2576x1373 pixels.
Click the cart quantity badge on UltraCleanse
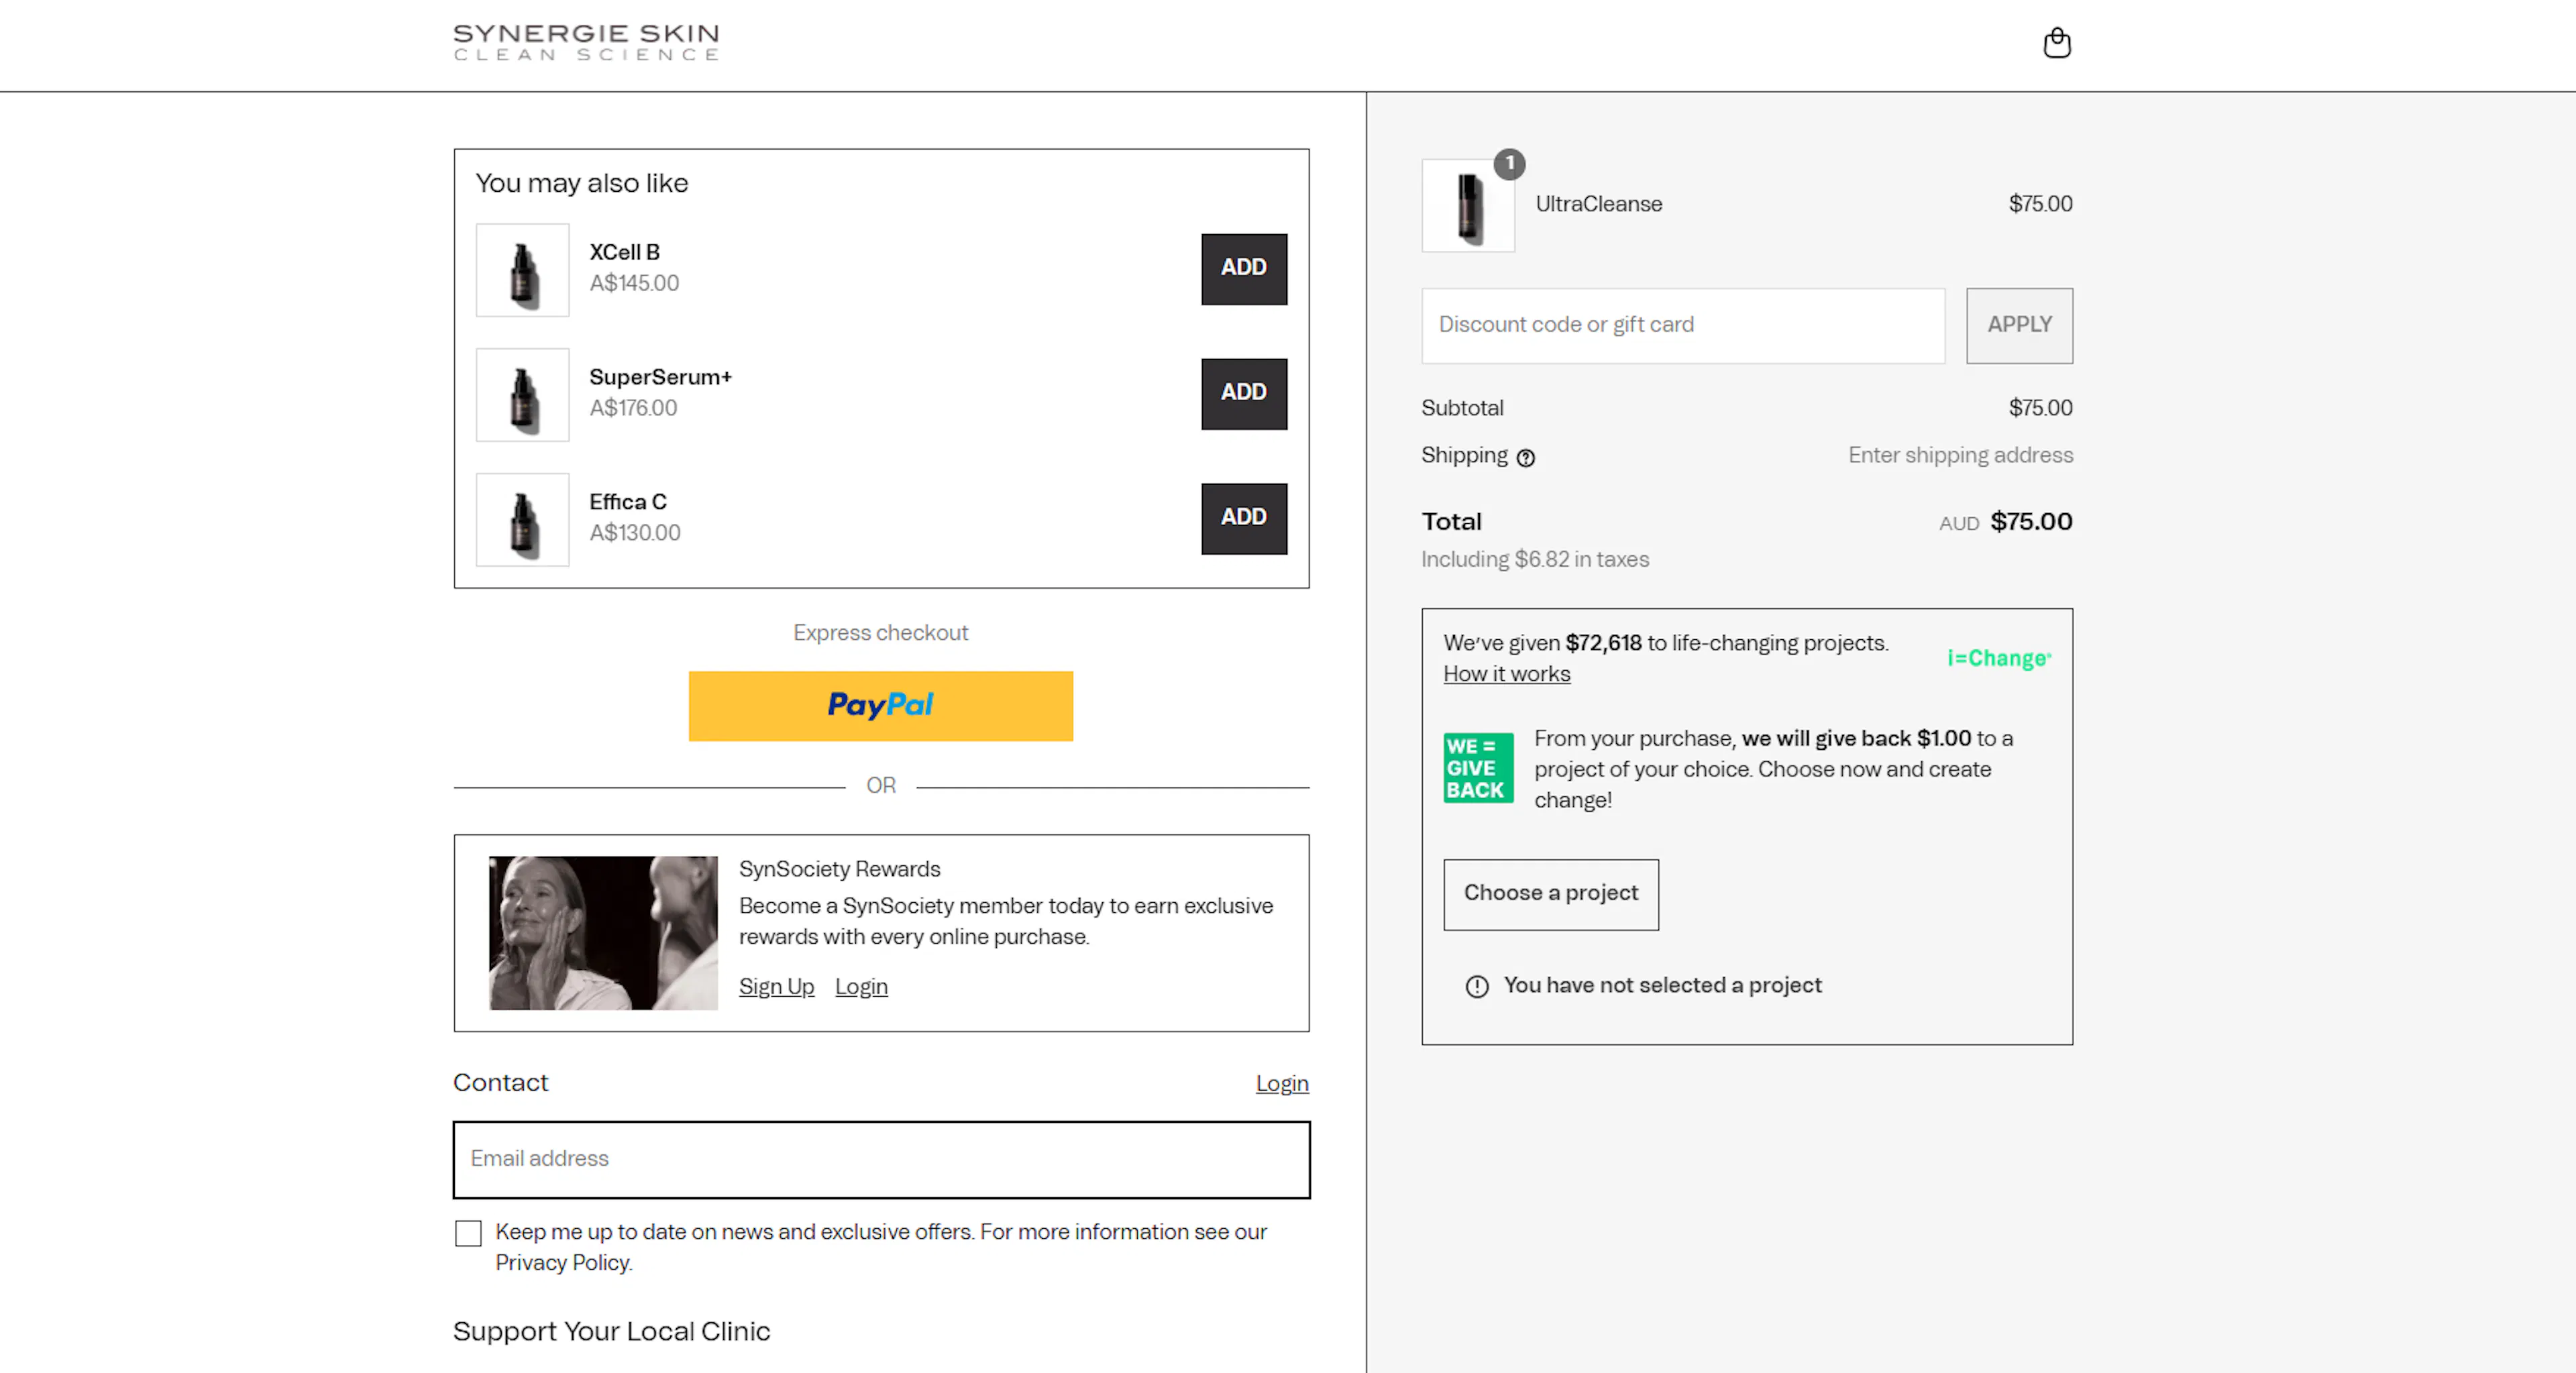click(1509, 163)
